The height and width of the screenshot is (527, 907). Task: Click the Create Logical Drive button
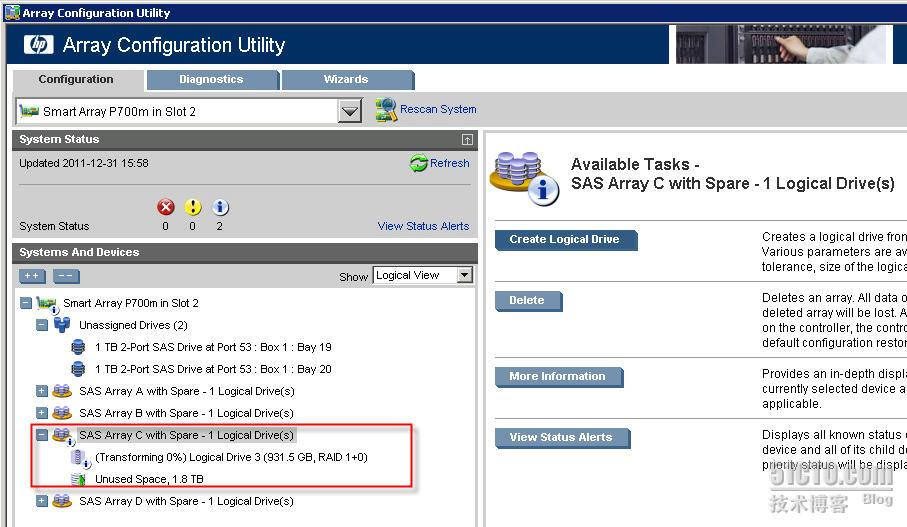pos(565,239)
